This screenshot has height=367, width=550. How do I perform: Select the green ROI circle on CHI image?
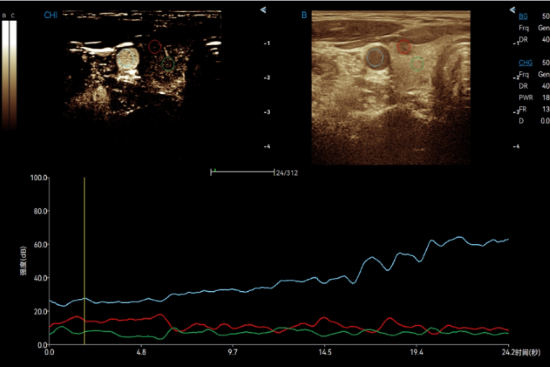click(168, 64)
